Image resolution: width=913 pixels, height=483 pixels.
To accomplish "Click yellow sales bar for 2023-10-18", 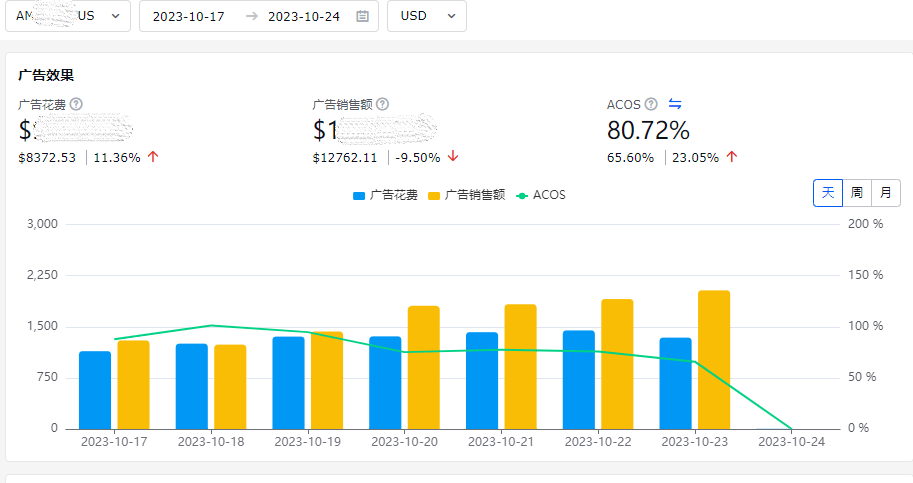I will point(230,387).
